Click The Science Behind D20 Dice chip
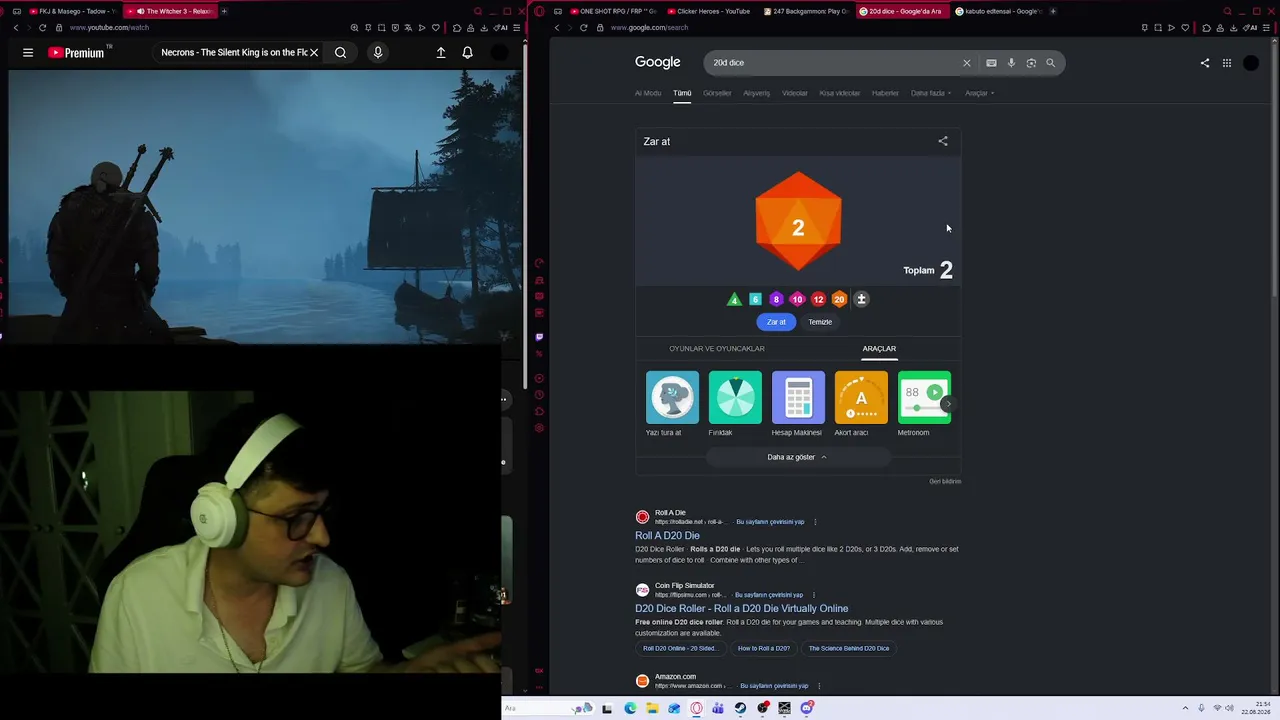This screenshot has width=1280, height=720. (x=849, y=648)
